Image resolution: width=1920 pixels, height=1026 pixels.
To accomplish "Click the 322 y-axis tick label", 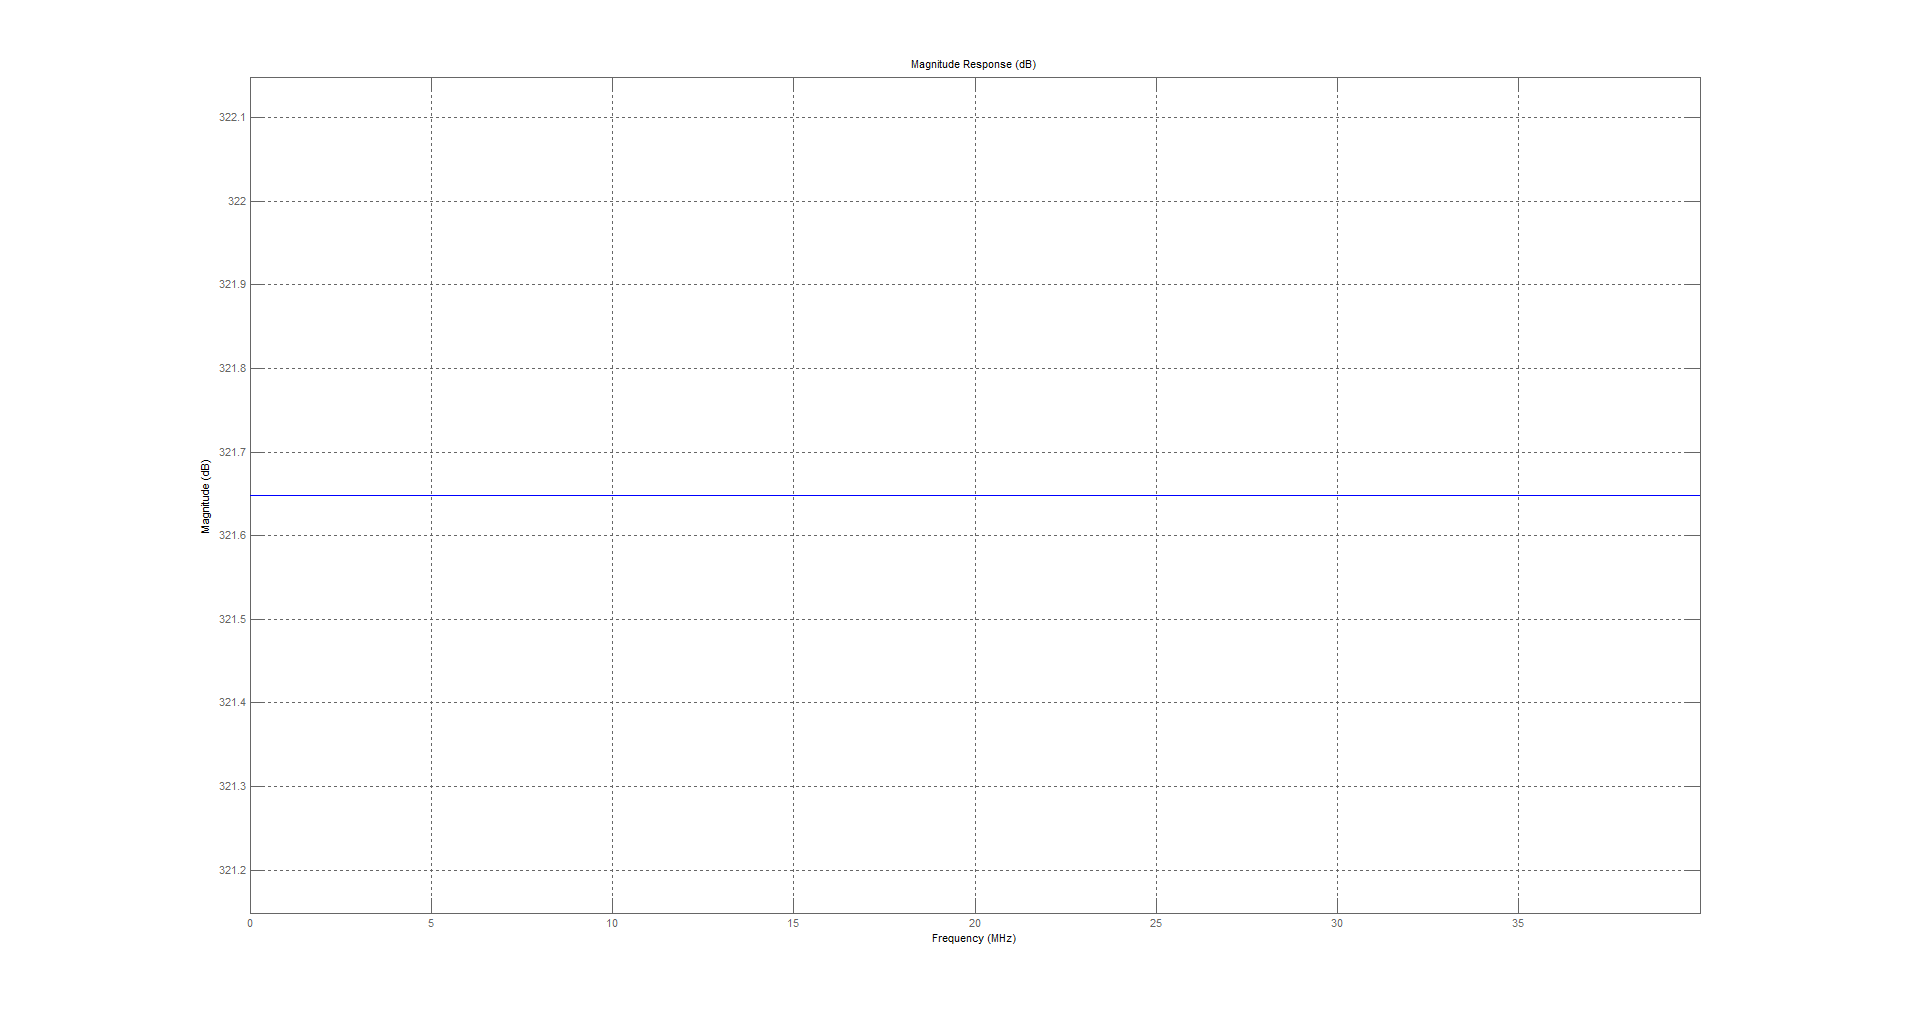I will (236, 201).
